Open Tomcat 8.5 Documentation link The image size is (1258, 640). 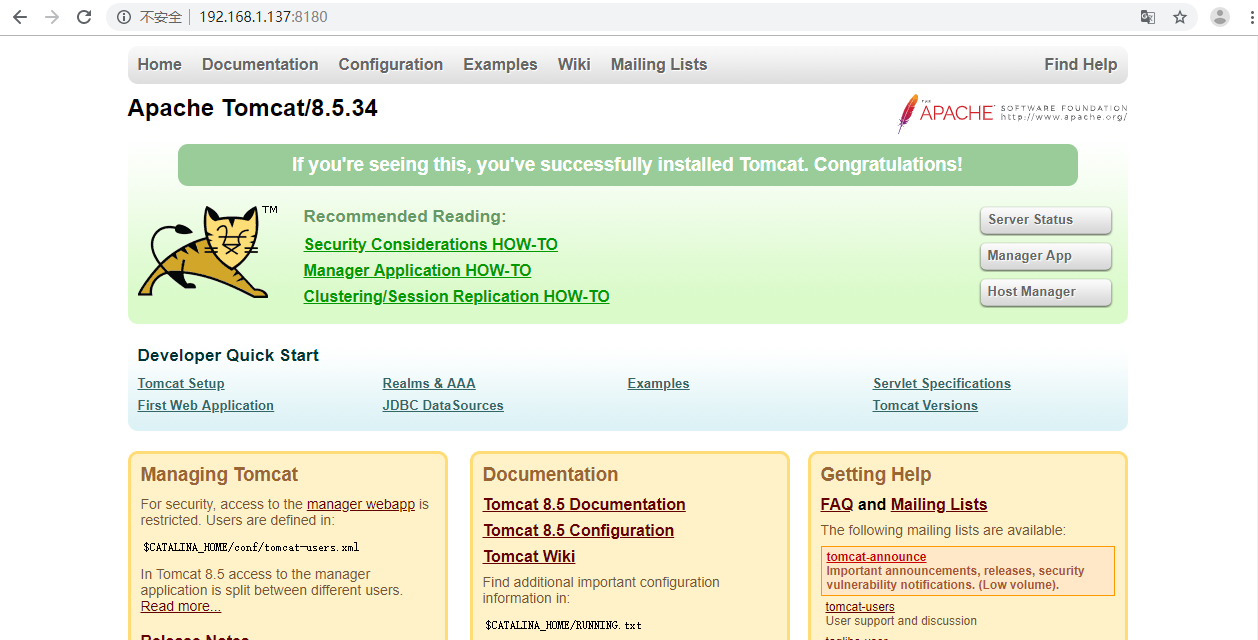584,504
